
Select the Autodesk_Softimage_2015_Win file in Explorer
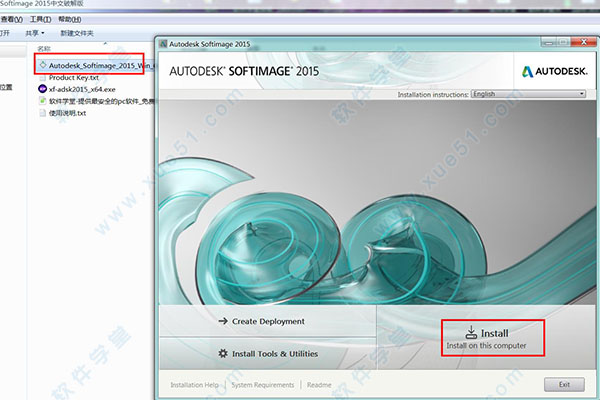click(x=96, y=65)
